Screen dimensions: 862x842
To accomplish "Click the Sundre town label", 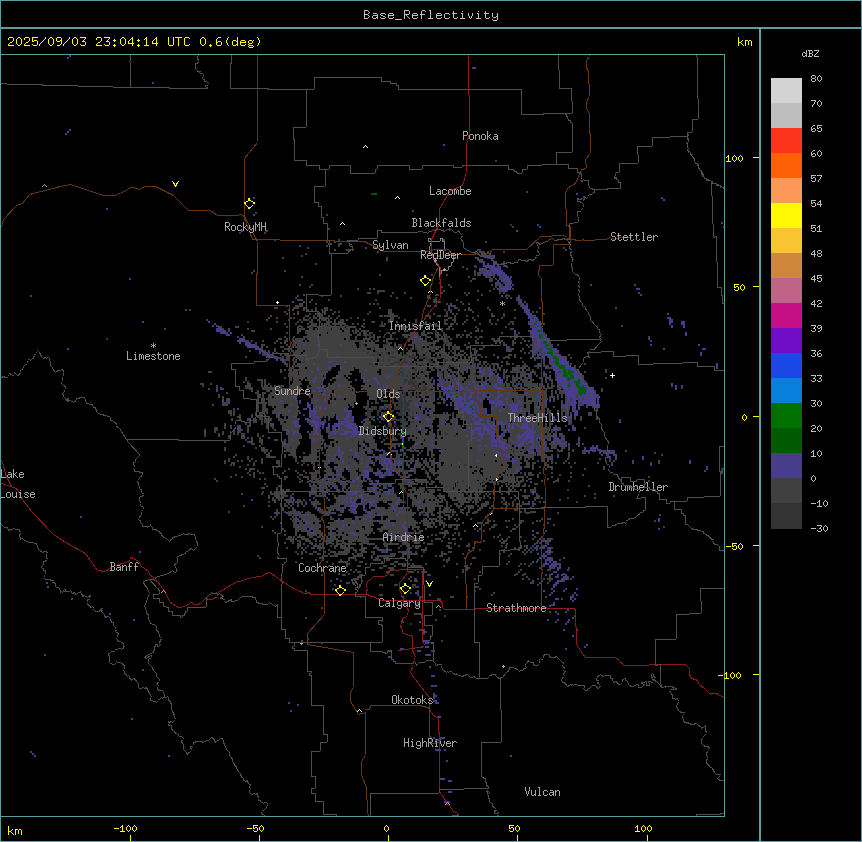I will pyautogui.click(x=292, y=391).
